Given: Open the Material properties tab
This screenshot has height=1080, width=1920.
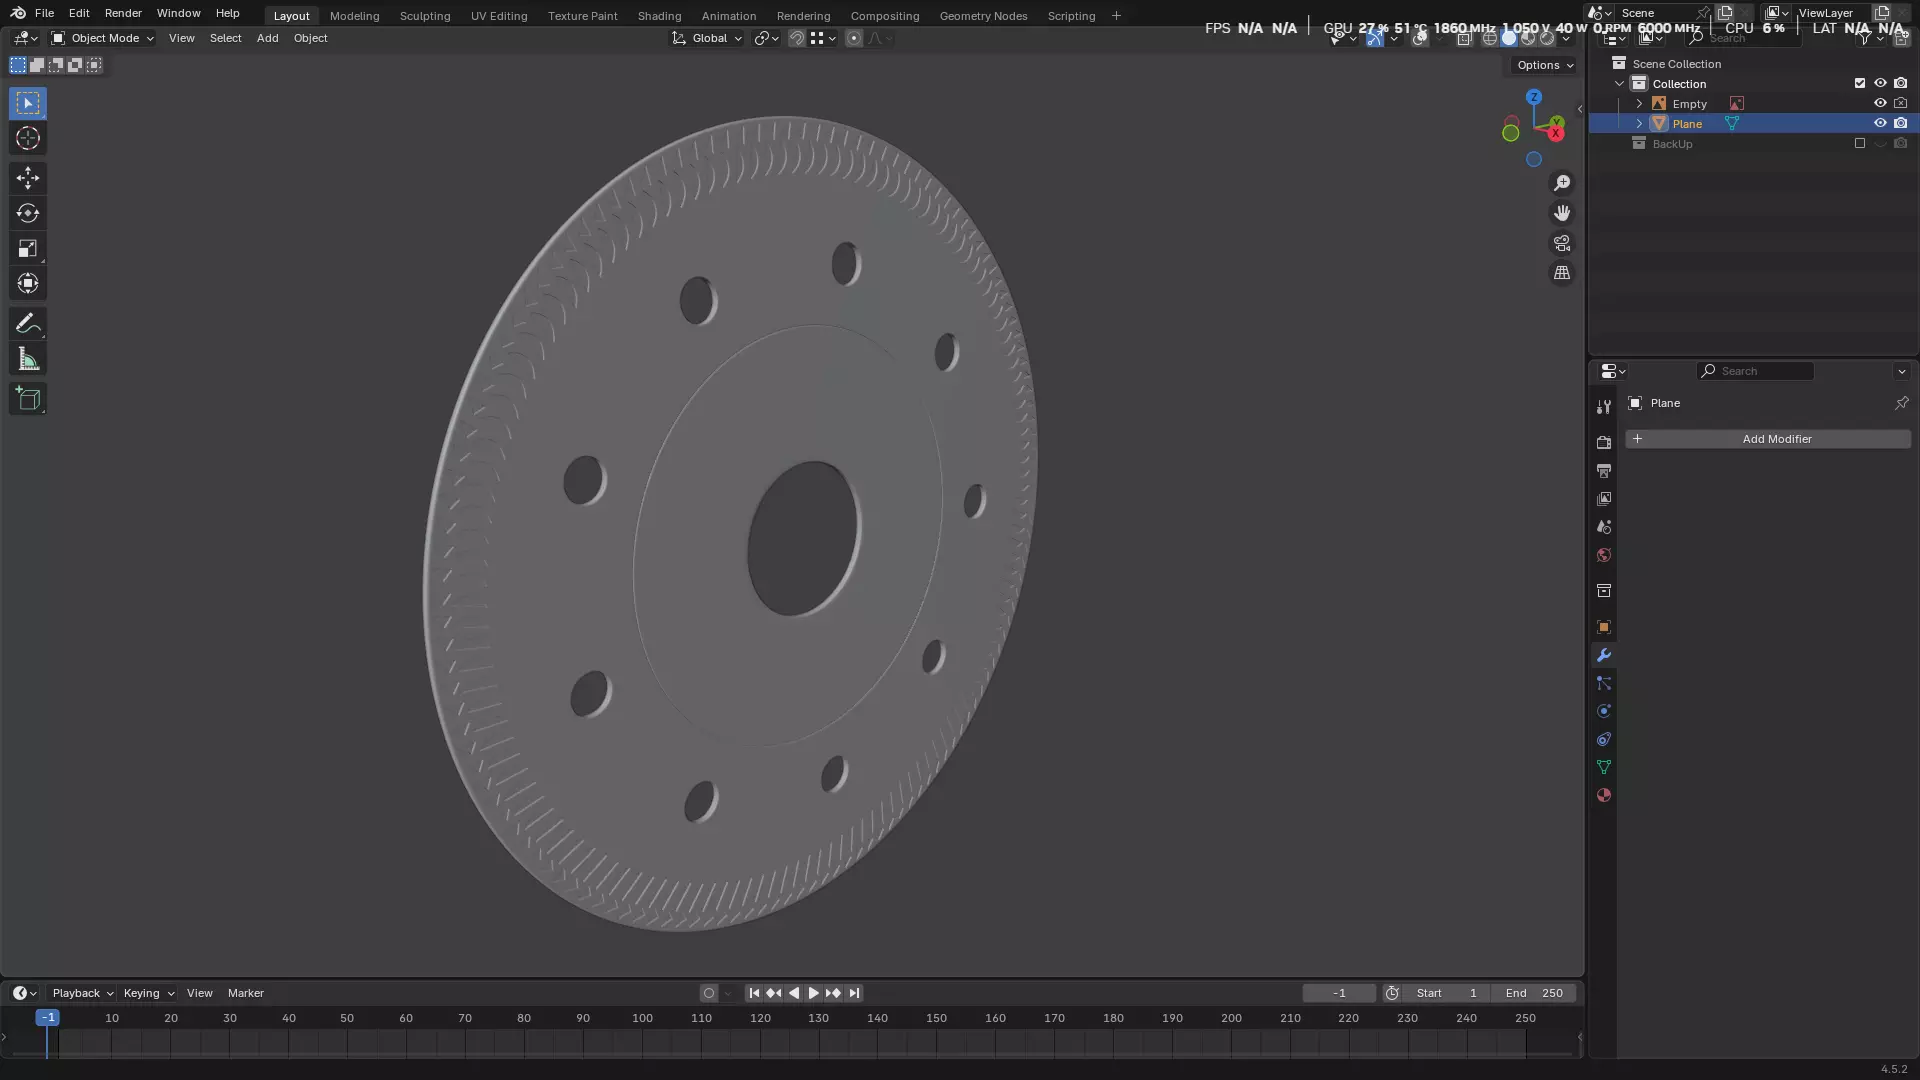Looking at the screenshot, I should coord(1604,795).
